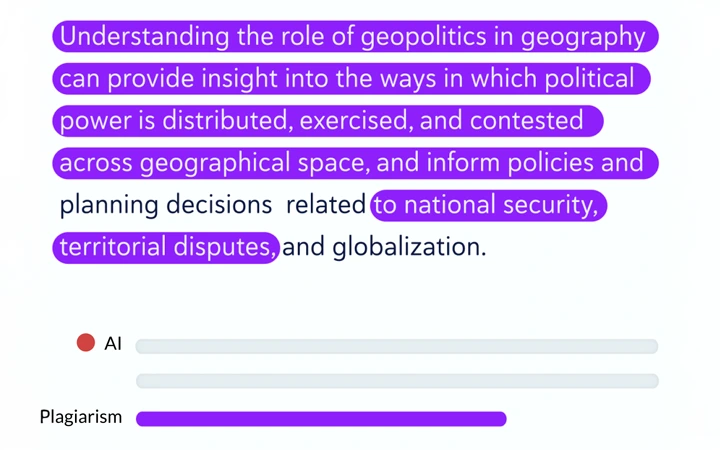Click the purple Plagiarism progress bar
Screen dimensions: 720x450
[x=321, y=419]
